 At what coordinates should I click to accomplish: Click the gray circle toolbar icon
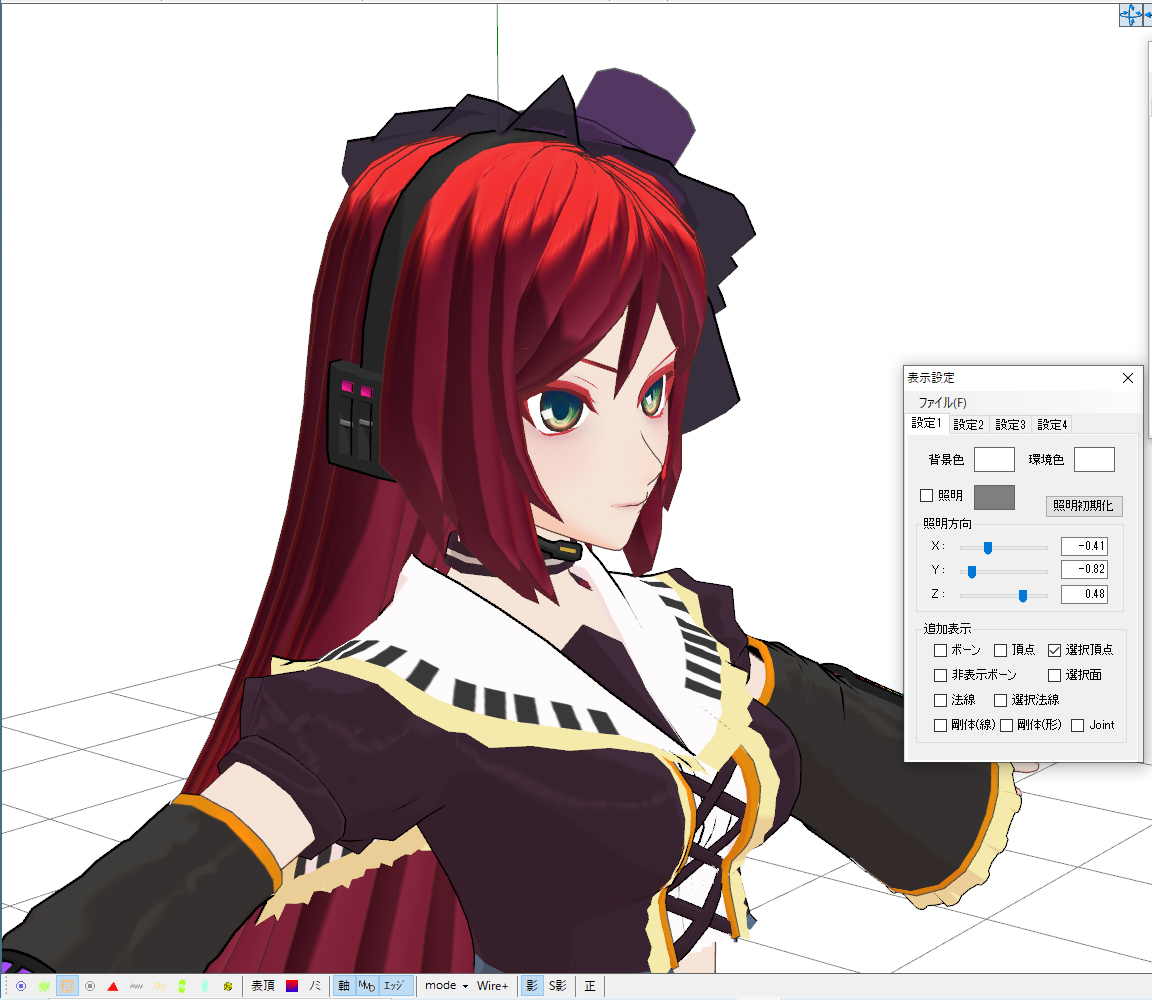pyautogui.click(x=90, y=986)
